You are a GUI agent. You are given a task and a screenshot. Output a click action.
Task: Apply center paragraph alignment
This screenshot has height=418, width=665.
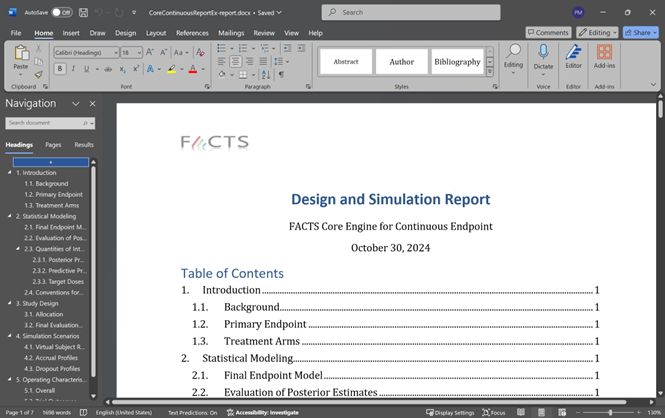235,61
